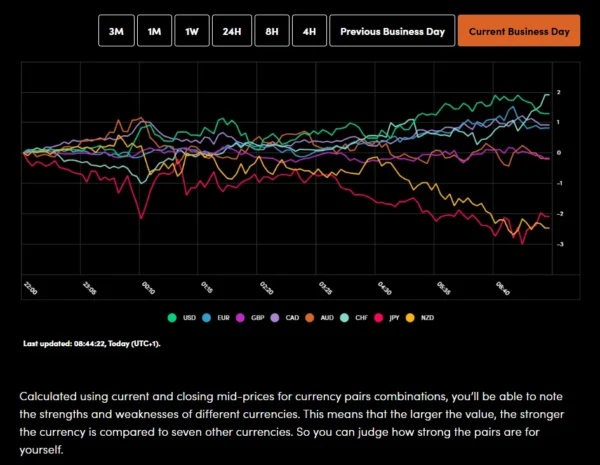Open Previous Business Day view
This screenshot has height=465, width=600.
coord(391,31)
